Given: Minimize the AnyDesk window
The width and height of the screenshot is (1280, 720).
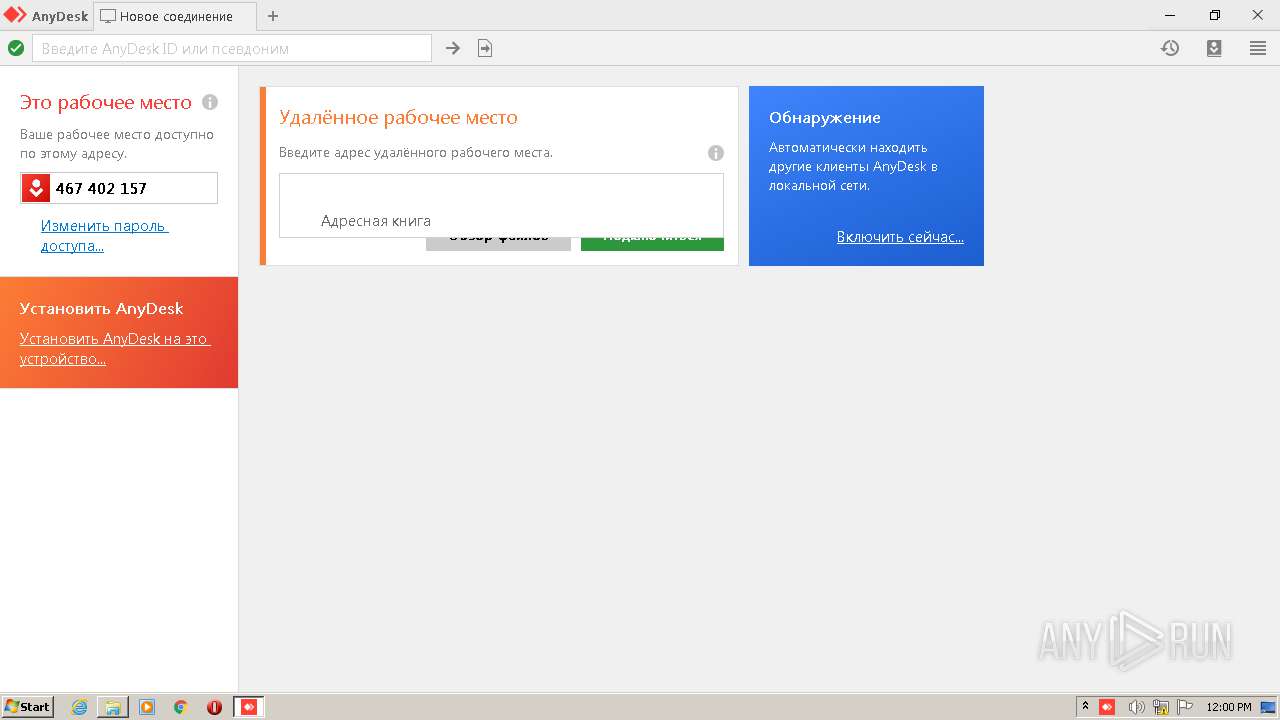Looking at the screenshot, I should tap(1170, 15).
